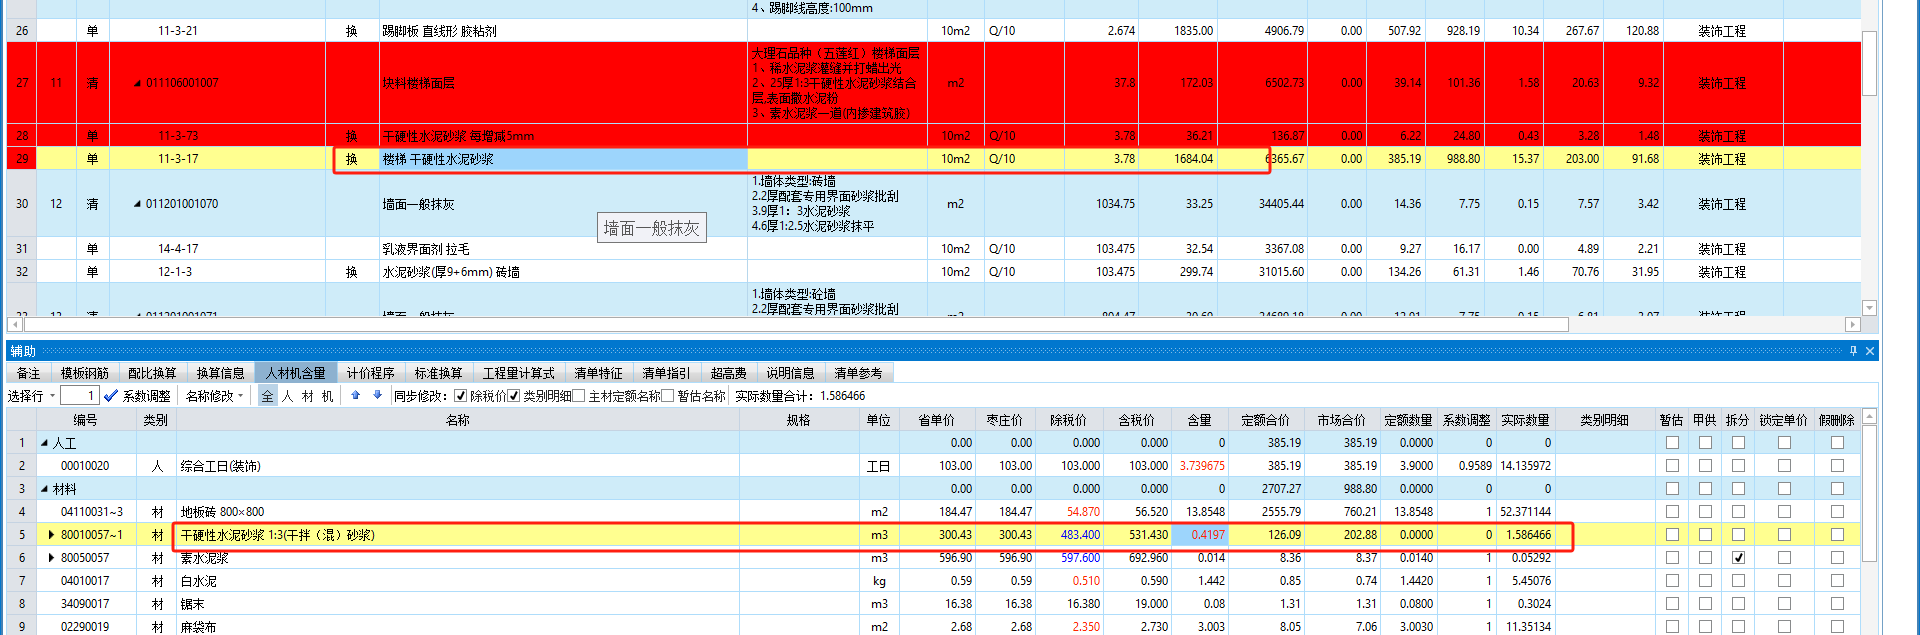Click 编号 column header
The width and height of the screenshot is (1920, 635).
pos(85,420)
